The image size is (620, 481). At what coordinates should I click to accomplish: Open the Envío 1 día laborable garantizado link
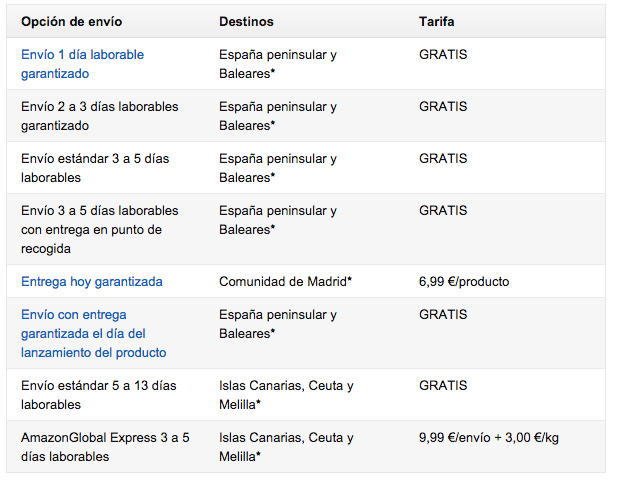[x=82, y=64]
